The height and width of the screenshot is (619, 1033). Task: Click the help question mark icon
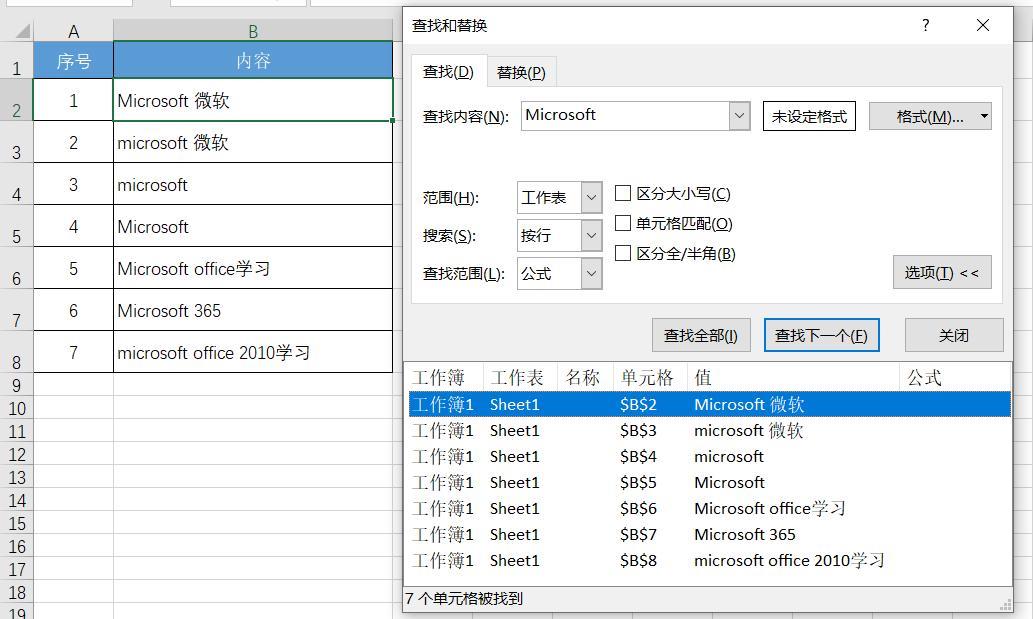click(925, 26)
